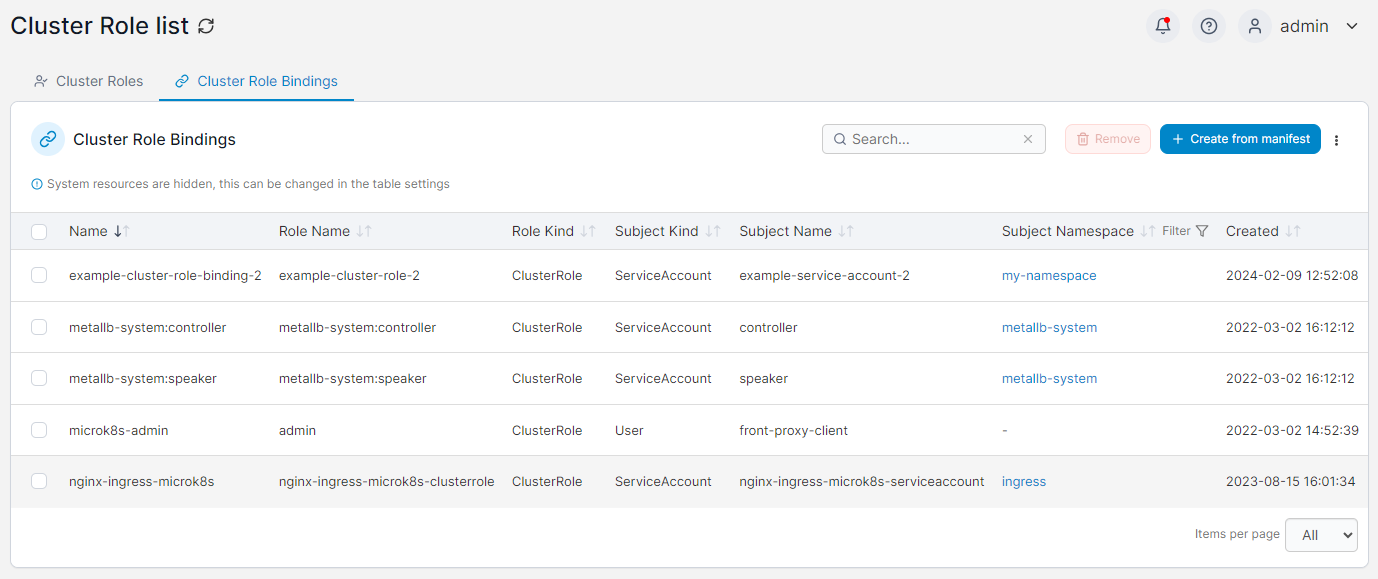Tick the example-cluster-role-binding-2 checkbox
1378x579 pixels.
[x=39, y=275]
